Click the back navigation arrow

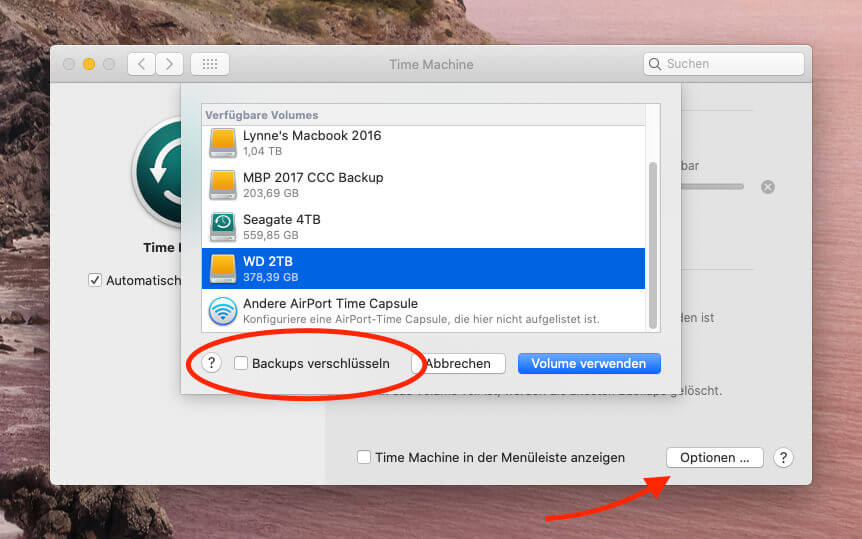click(141, 64)
